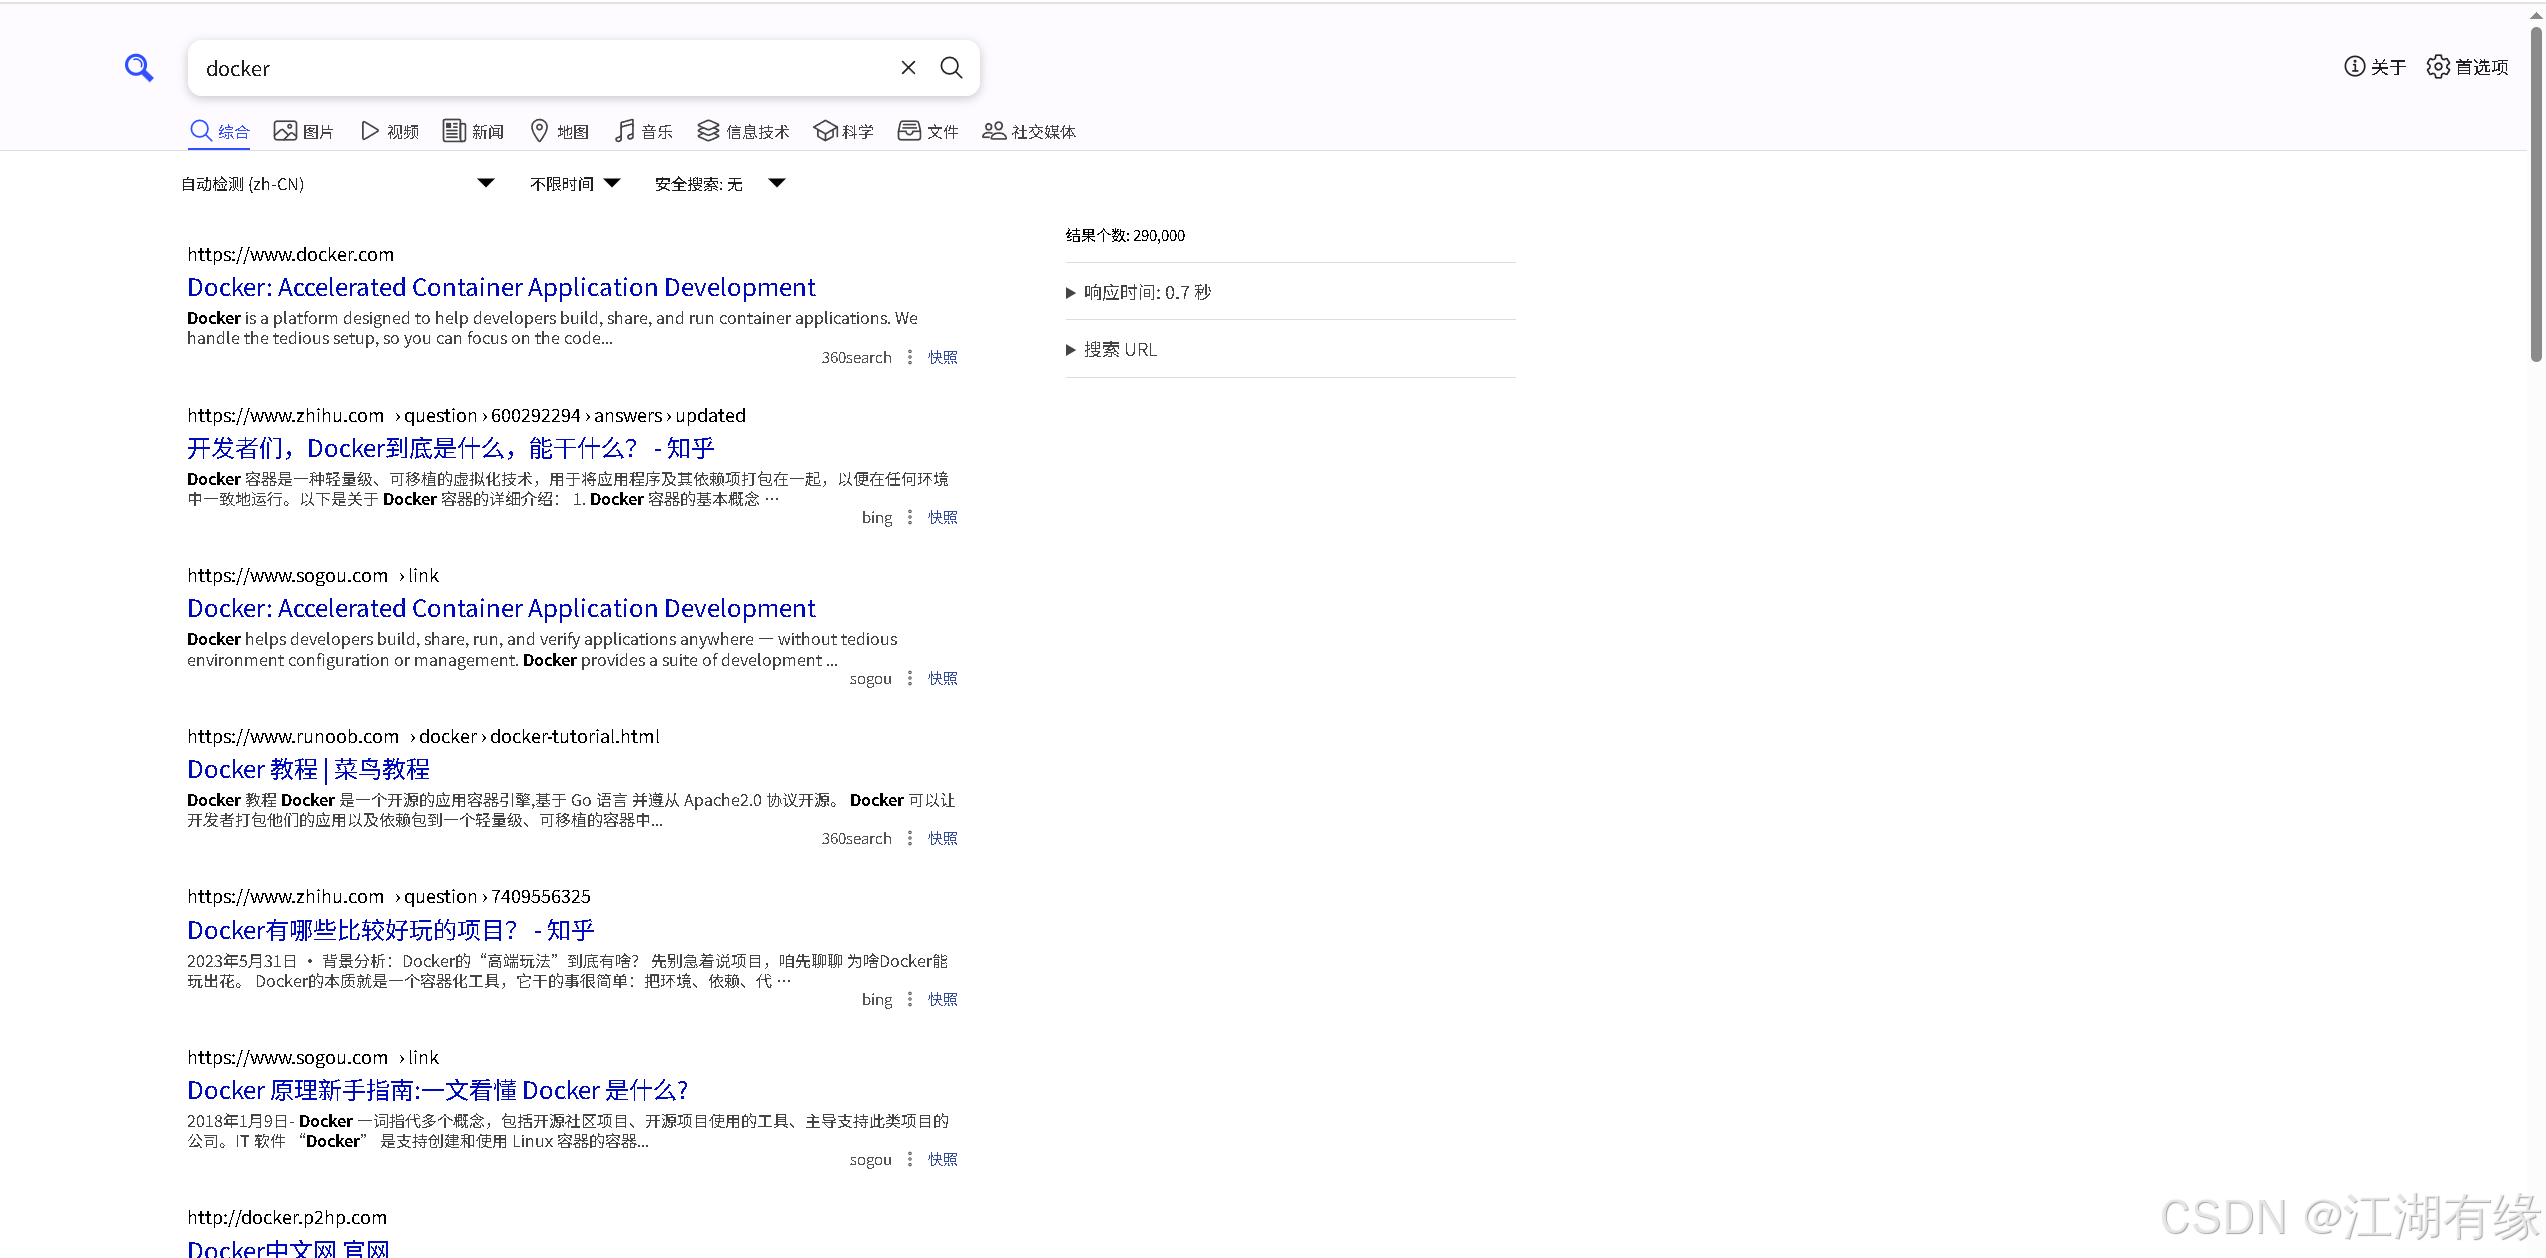This screenshot has height=1258, width=2546.
Task: Clear the search box with the X icon
Action: click(908, 67)
